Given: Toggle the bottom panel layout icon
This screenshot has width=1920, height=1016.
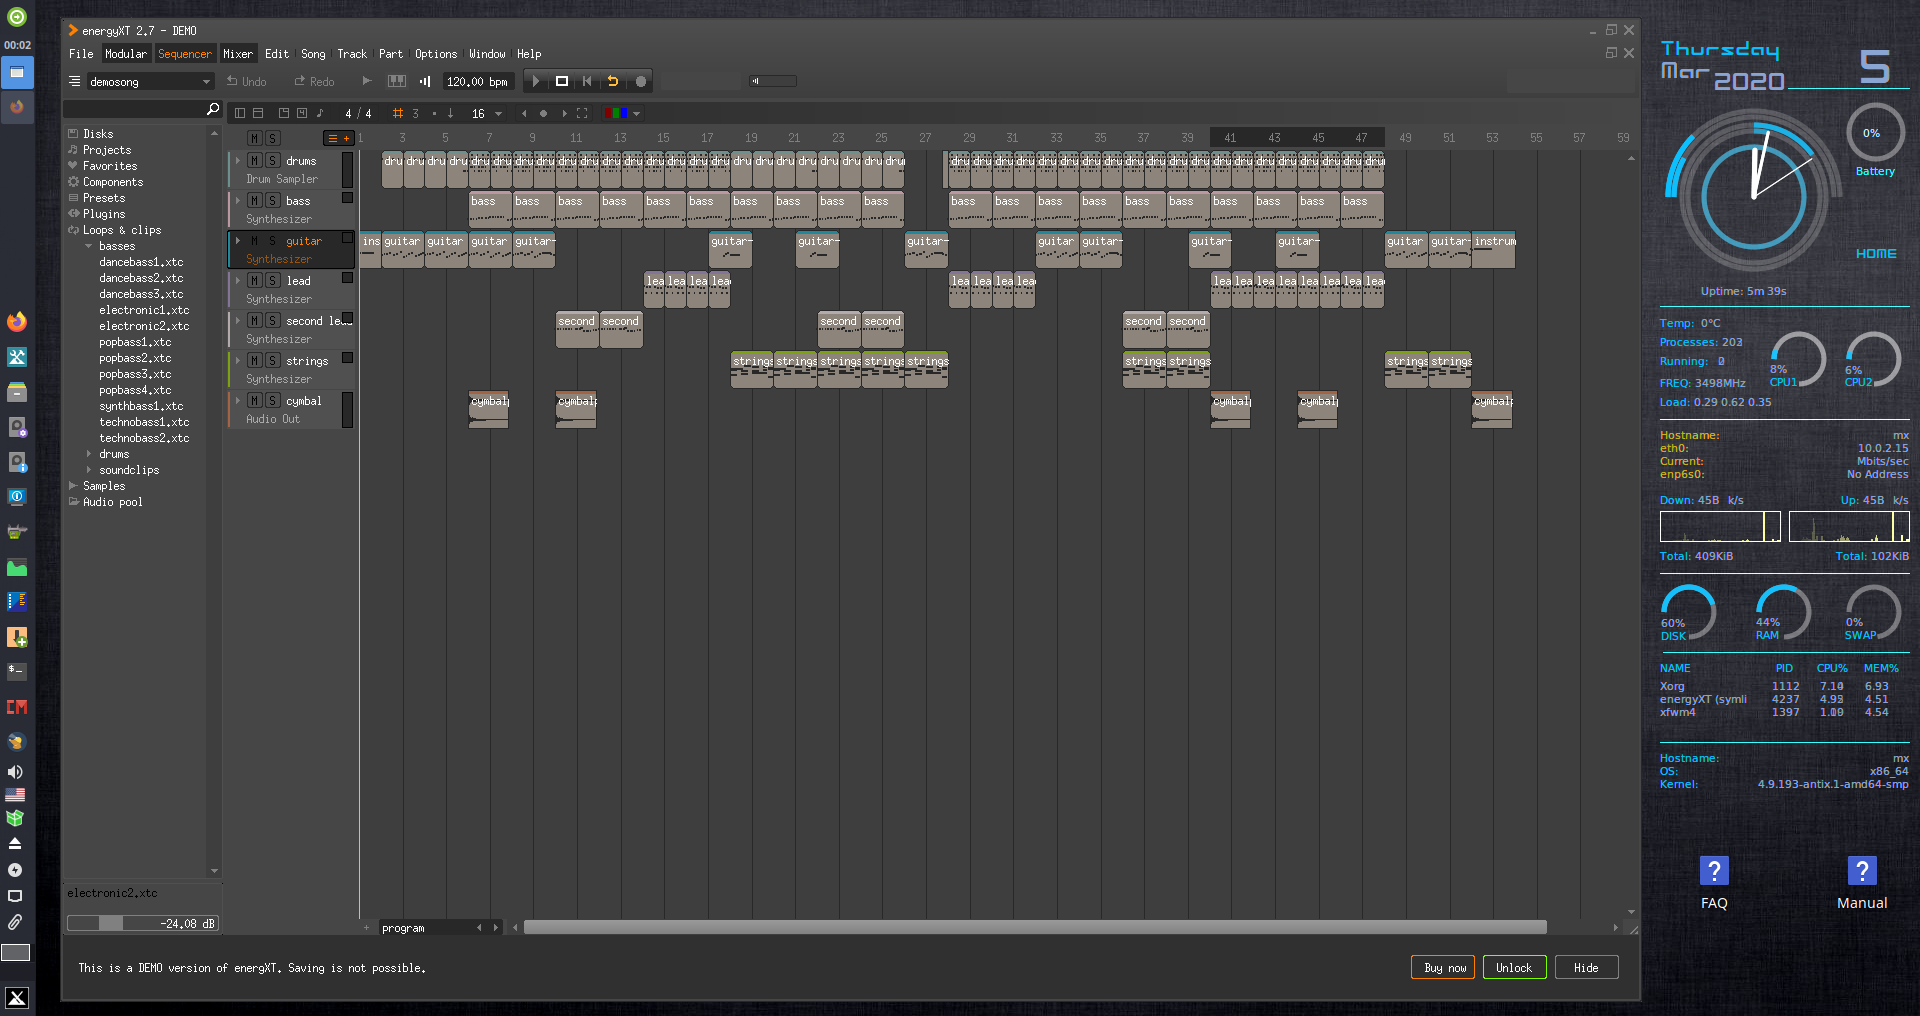Looking at the screenshot, I should (258, 114).
